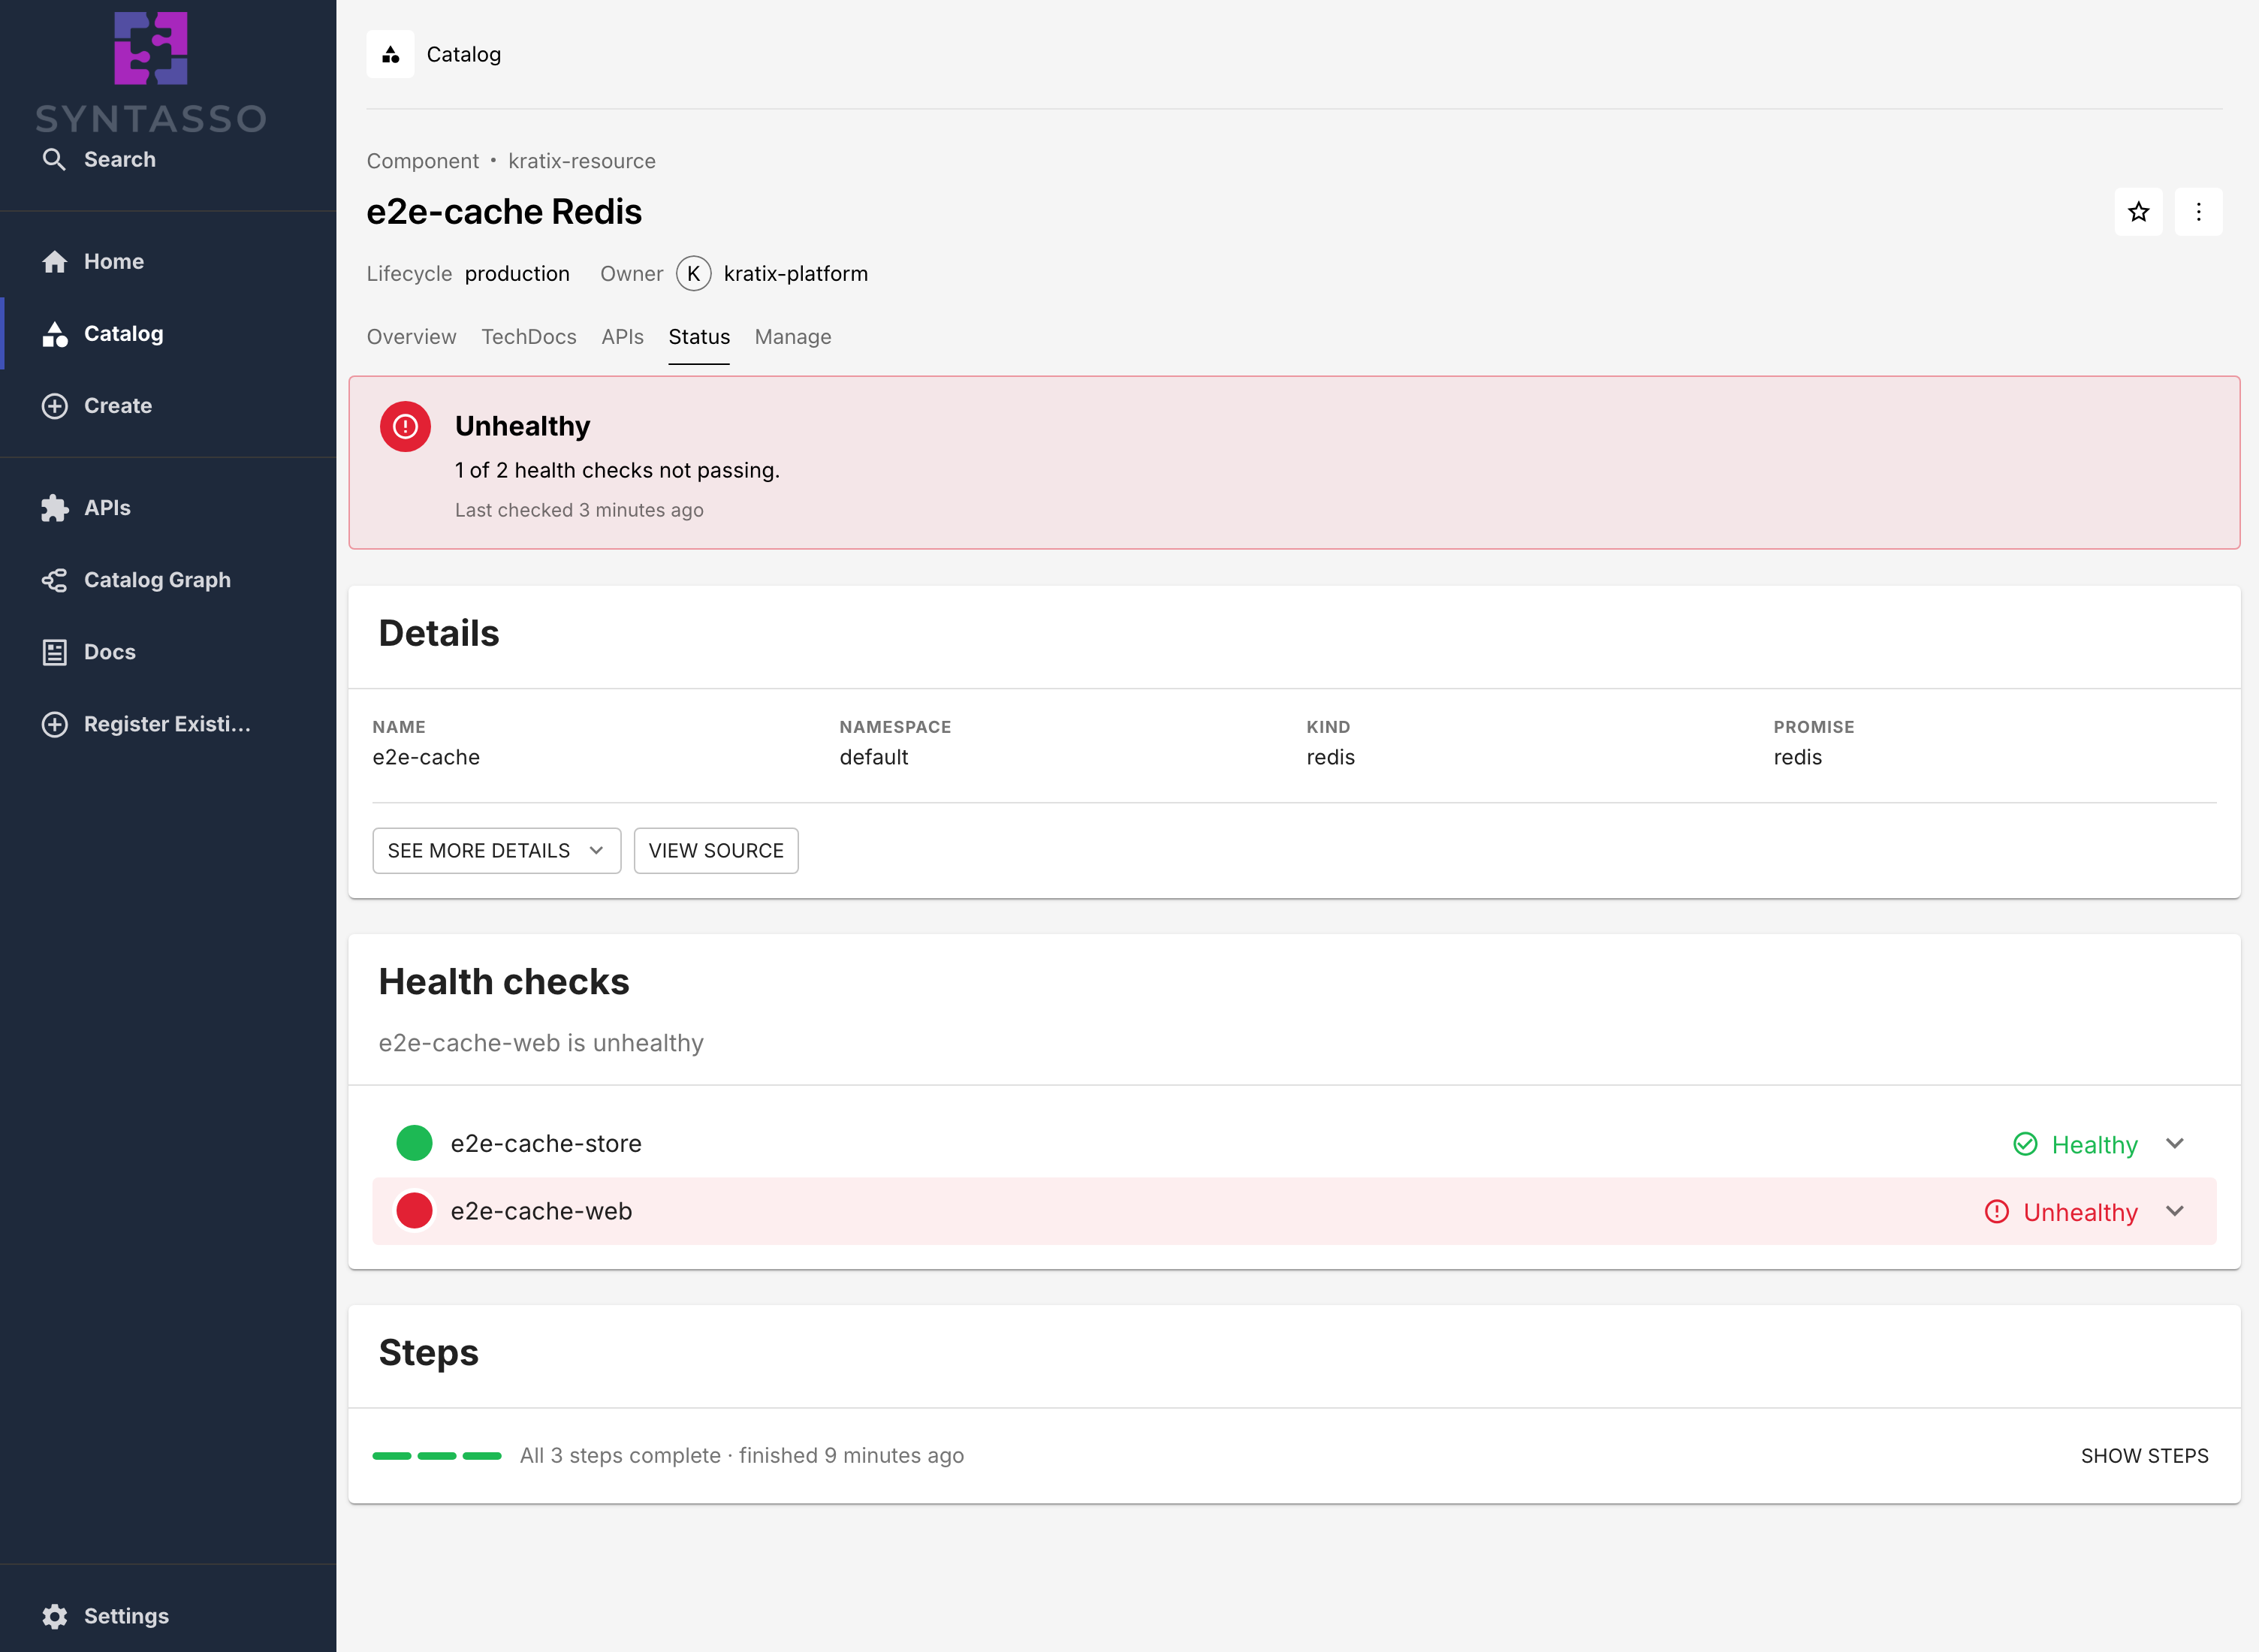Click the 'e2e-cache' name value
Viewport: 2259px width, 1652px height.
(x=426, y=757)
